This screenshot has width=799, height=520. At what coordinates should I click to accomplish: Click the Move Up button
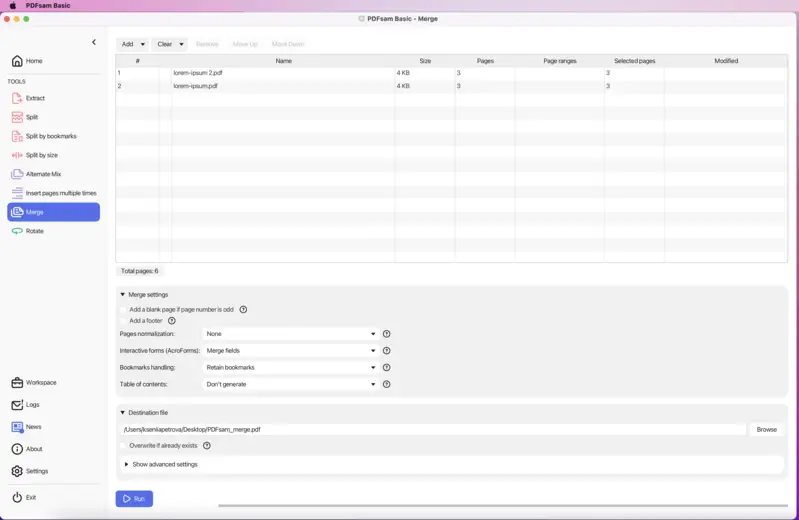[245, 44]
